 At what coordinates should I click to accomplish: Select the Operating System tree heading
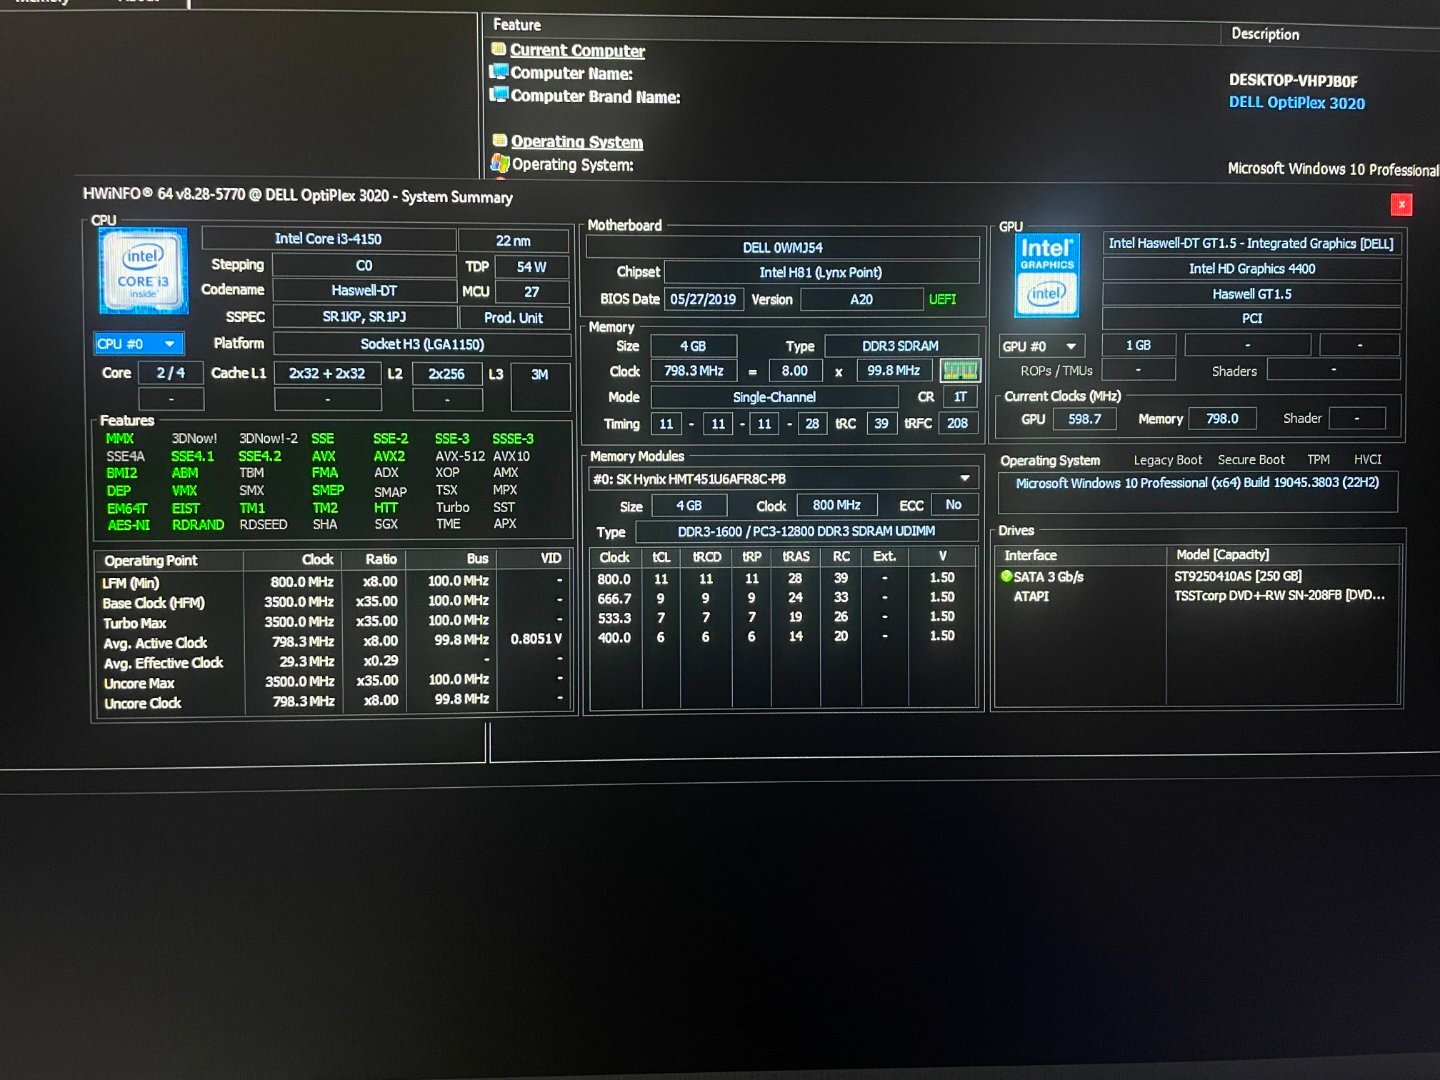pyautogui.click(x=577, y=142)
